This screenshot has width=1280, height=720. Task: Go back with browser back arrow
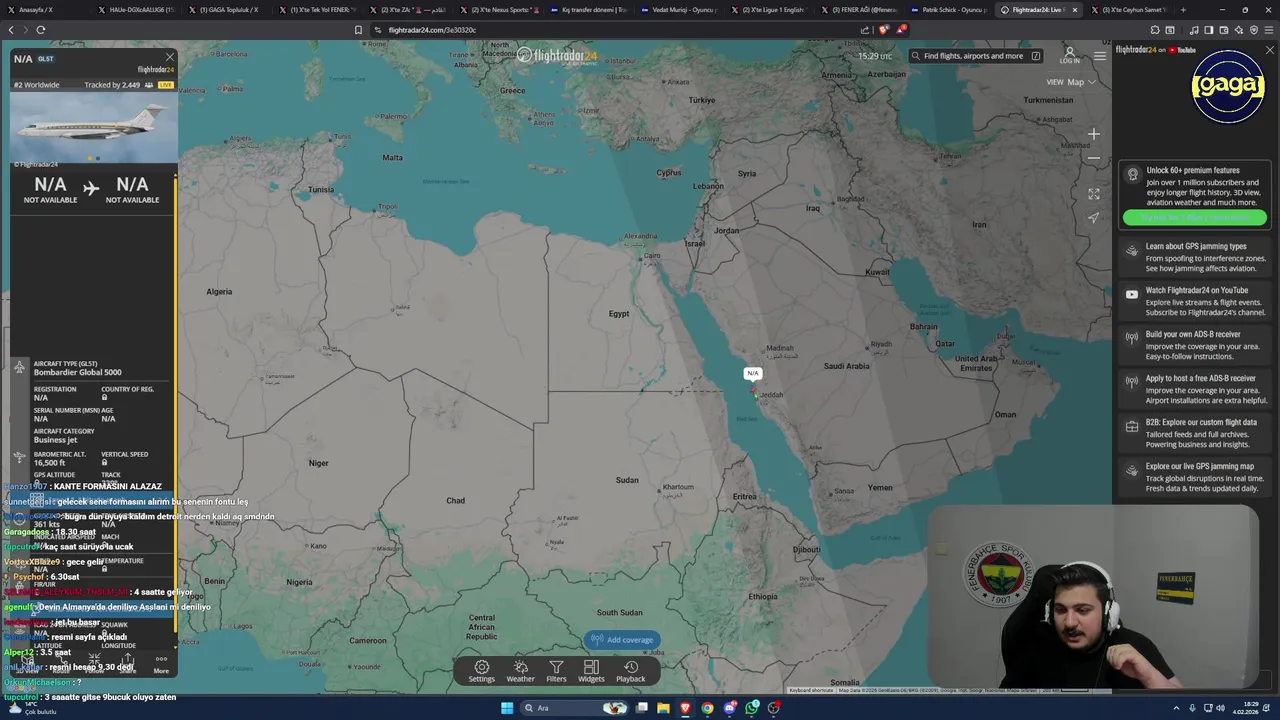11,30
